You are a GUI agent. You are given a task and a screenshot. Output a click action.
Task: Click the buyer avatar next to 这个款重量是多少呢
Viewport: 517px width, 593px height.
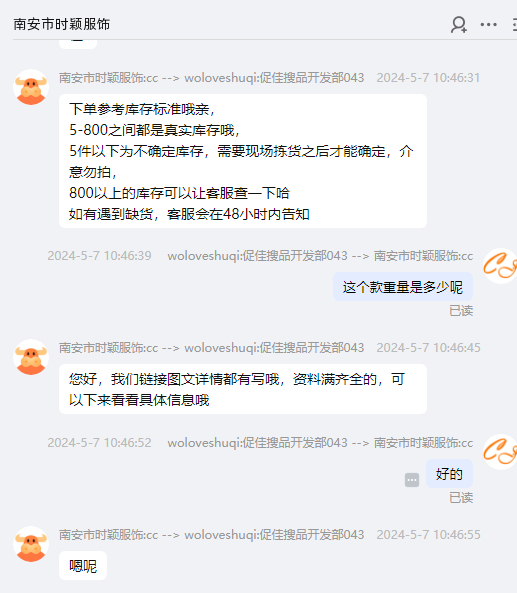500,266
